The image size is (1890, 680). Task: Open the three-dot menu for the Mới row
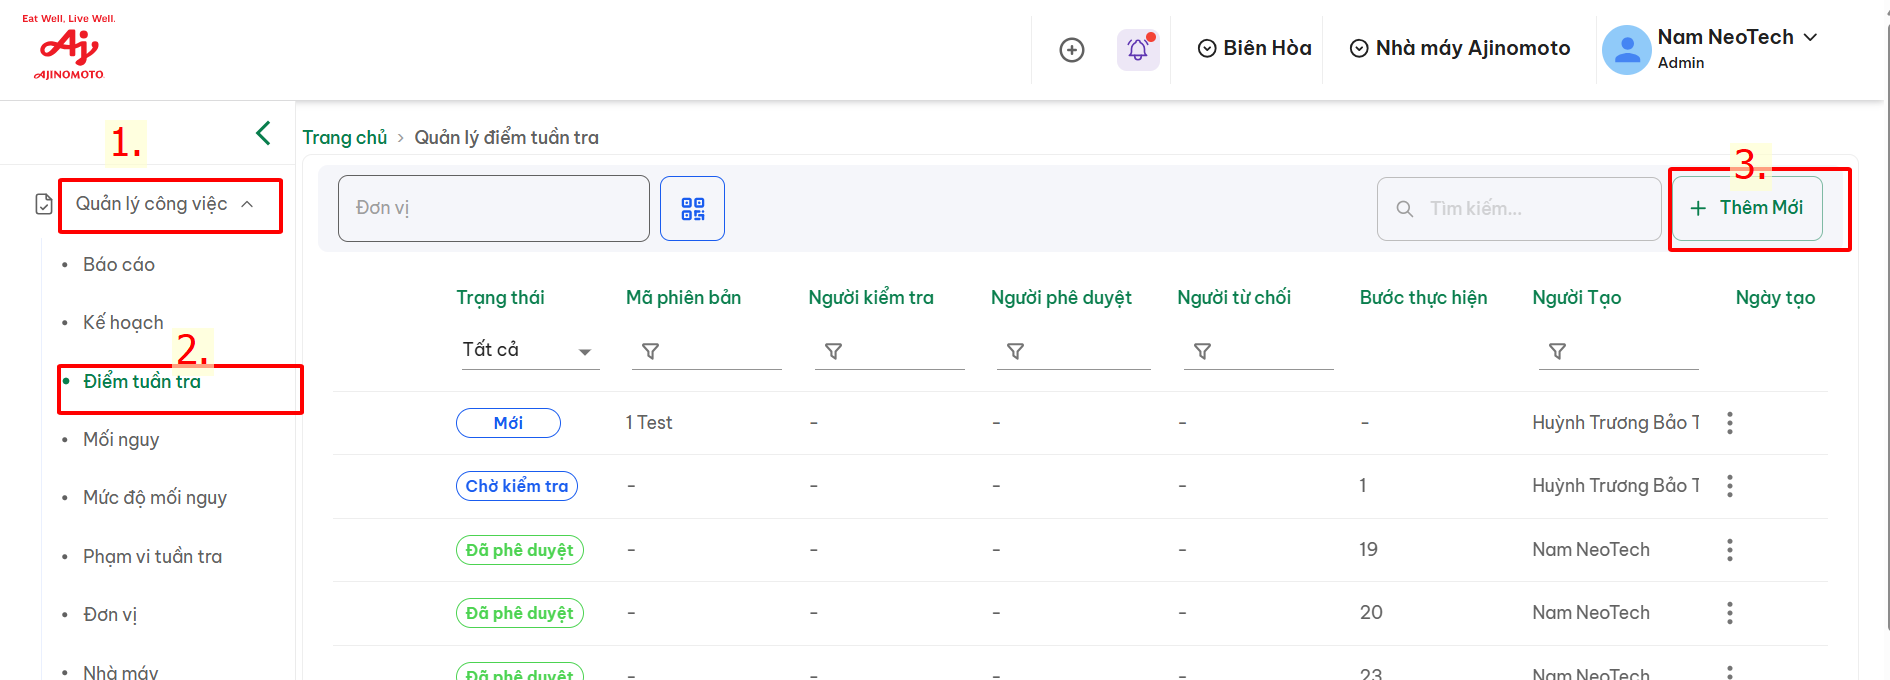coord(1729,423)
